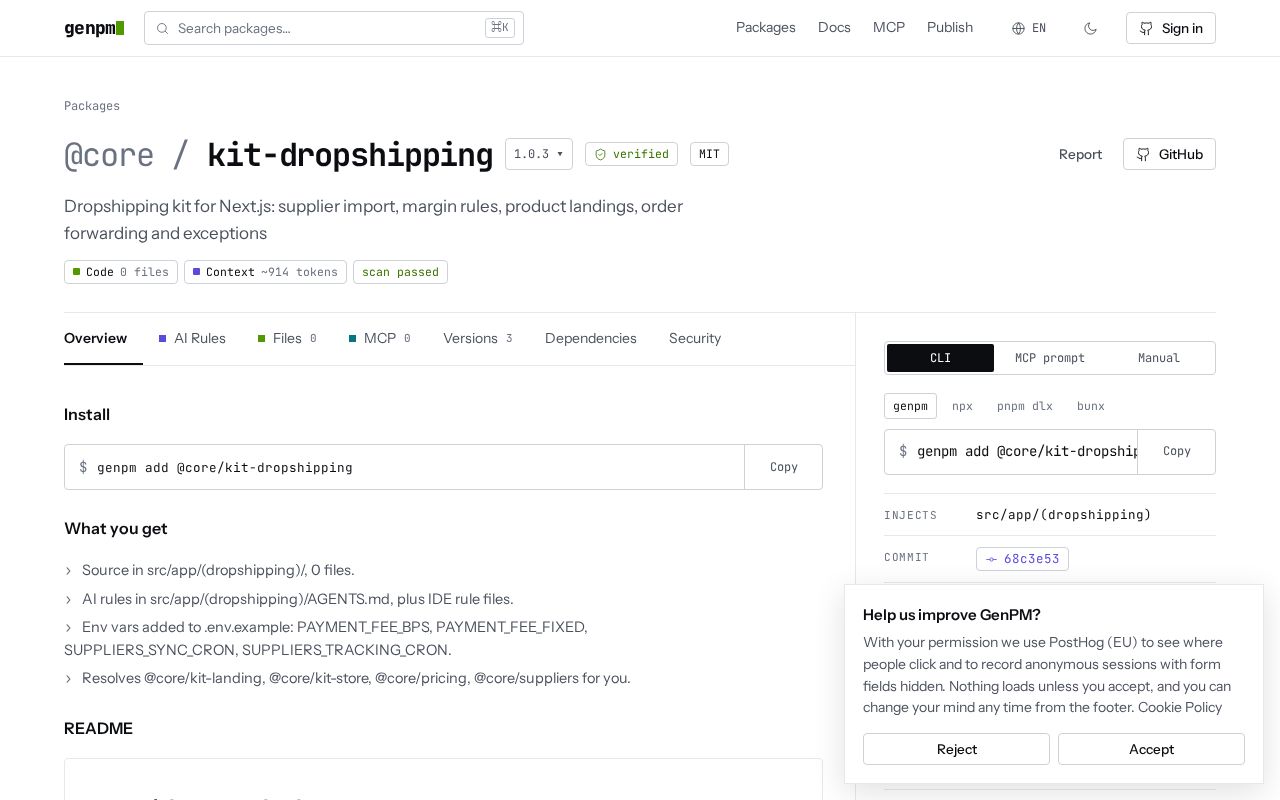Reject analytics in the cookie banner
Image resolution: width=1280 pixels, height=800 pixels.
[x=956, y=749]
